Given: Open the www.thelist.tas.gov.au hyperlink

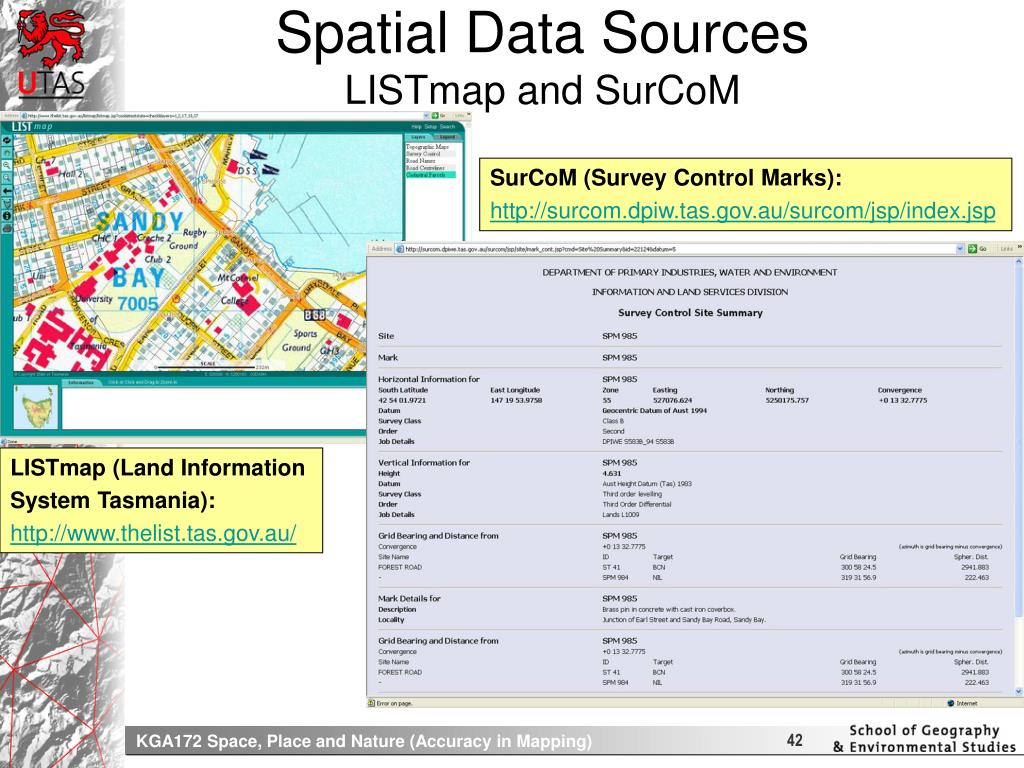Looking at the screenshot, I should [x=153, y=534].
